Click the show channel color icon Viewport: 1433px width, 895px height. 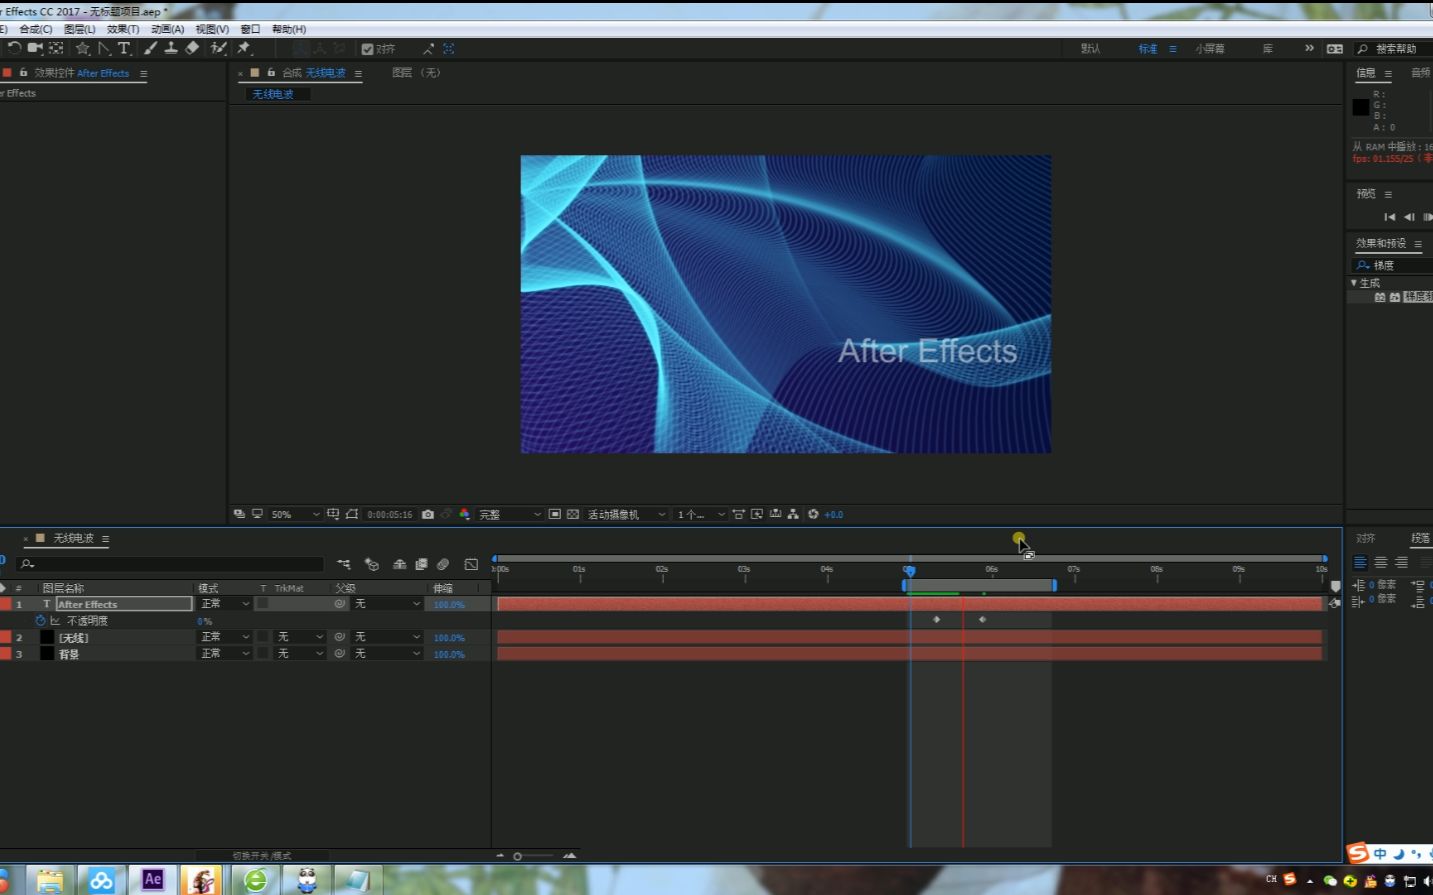click(465, 514)
